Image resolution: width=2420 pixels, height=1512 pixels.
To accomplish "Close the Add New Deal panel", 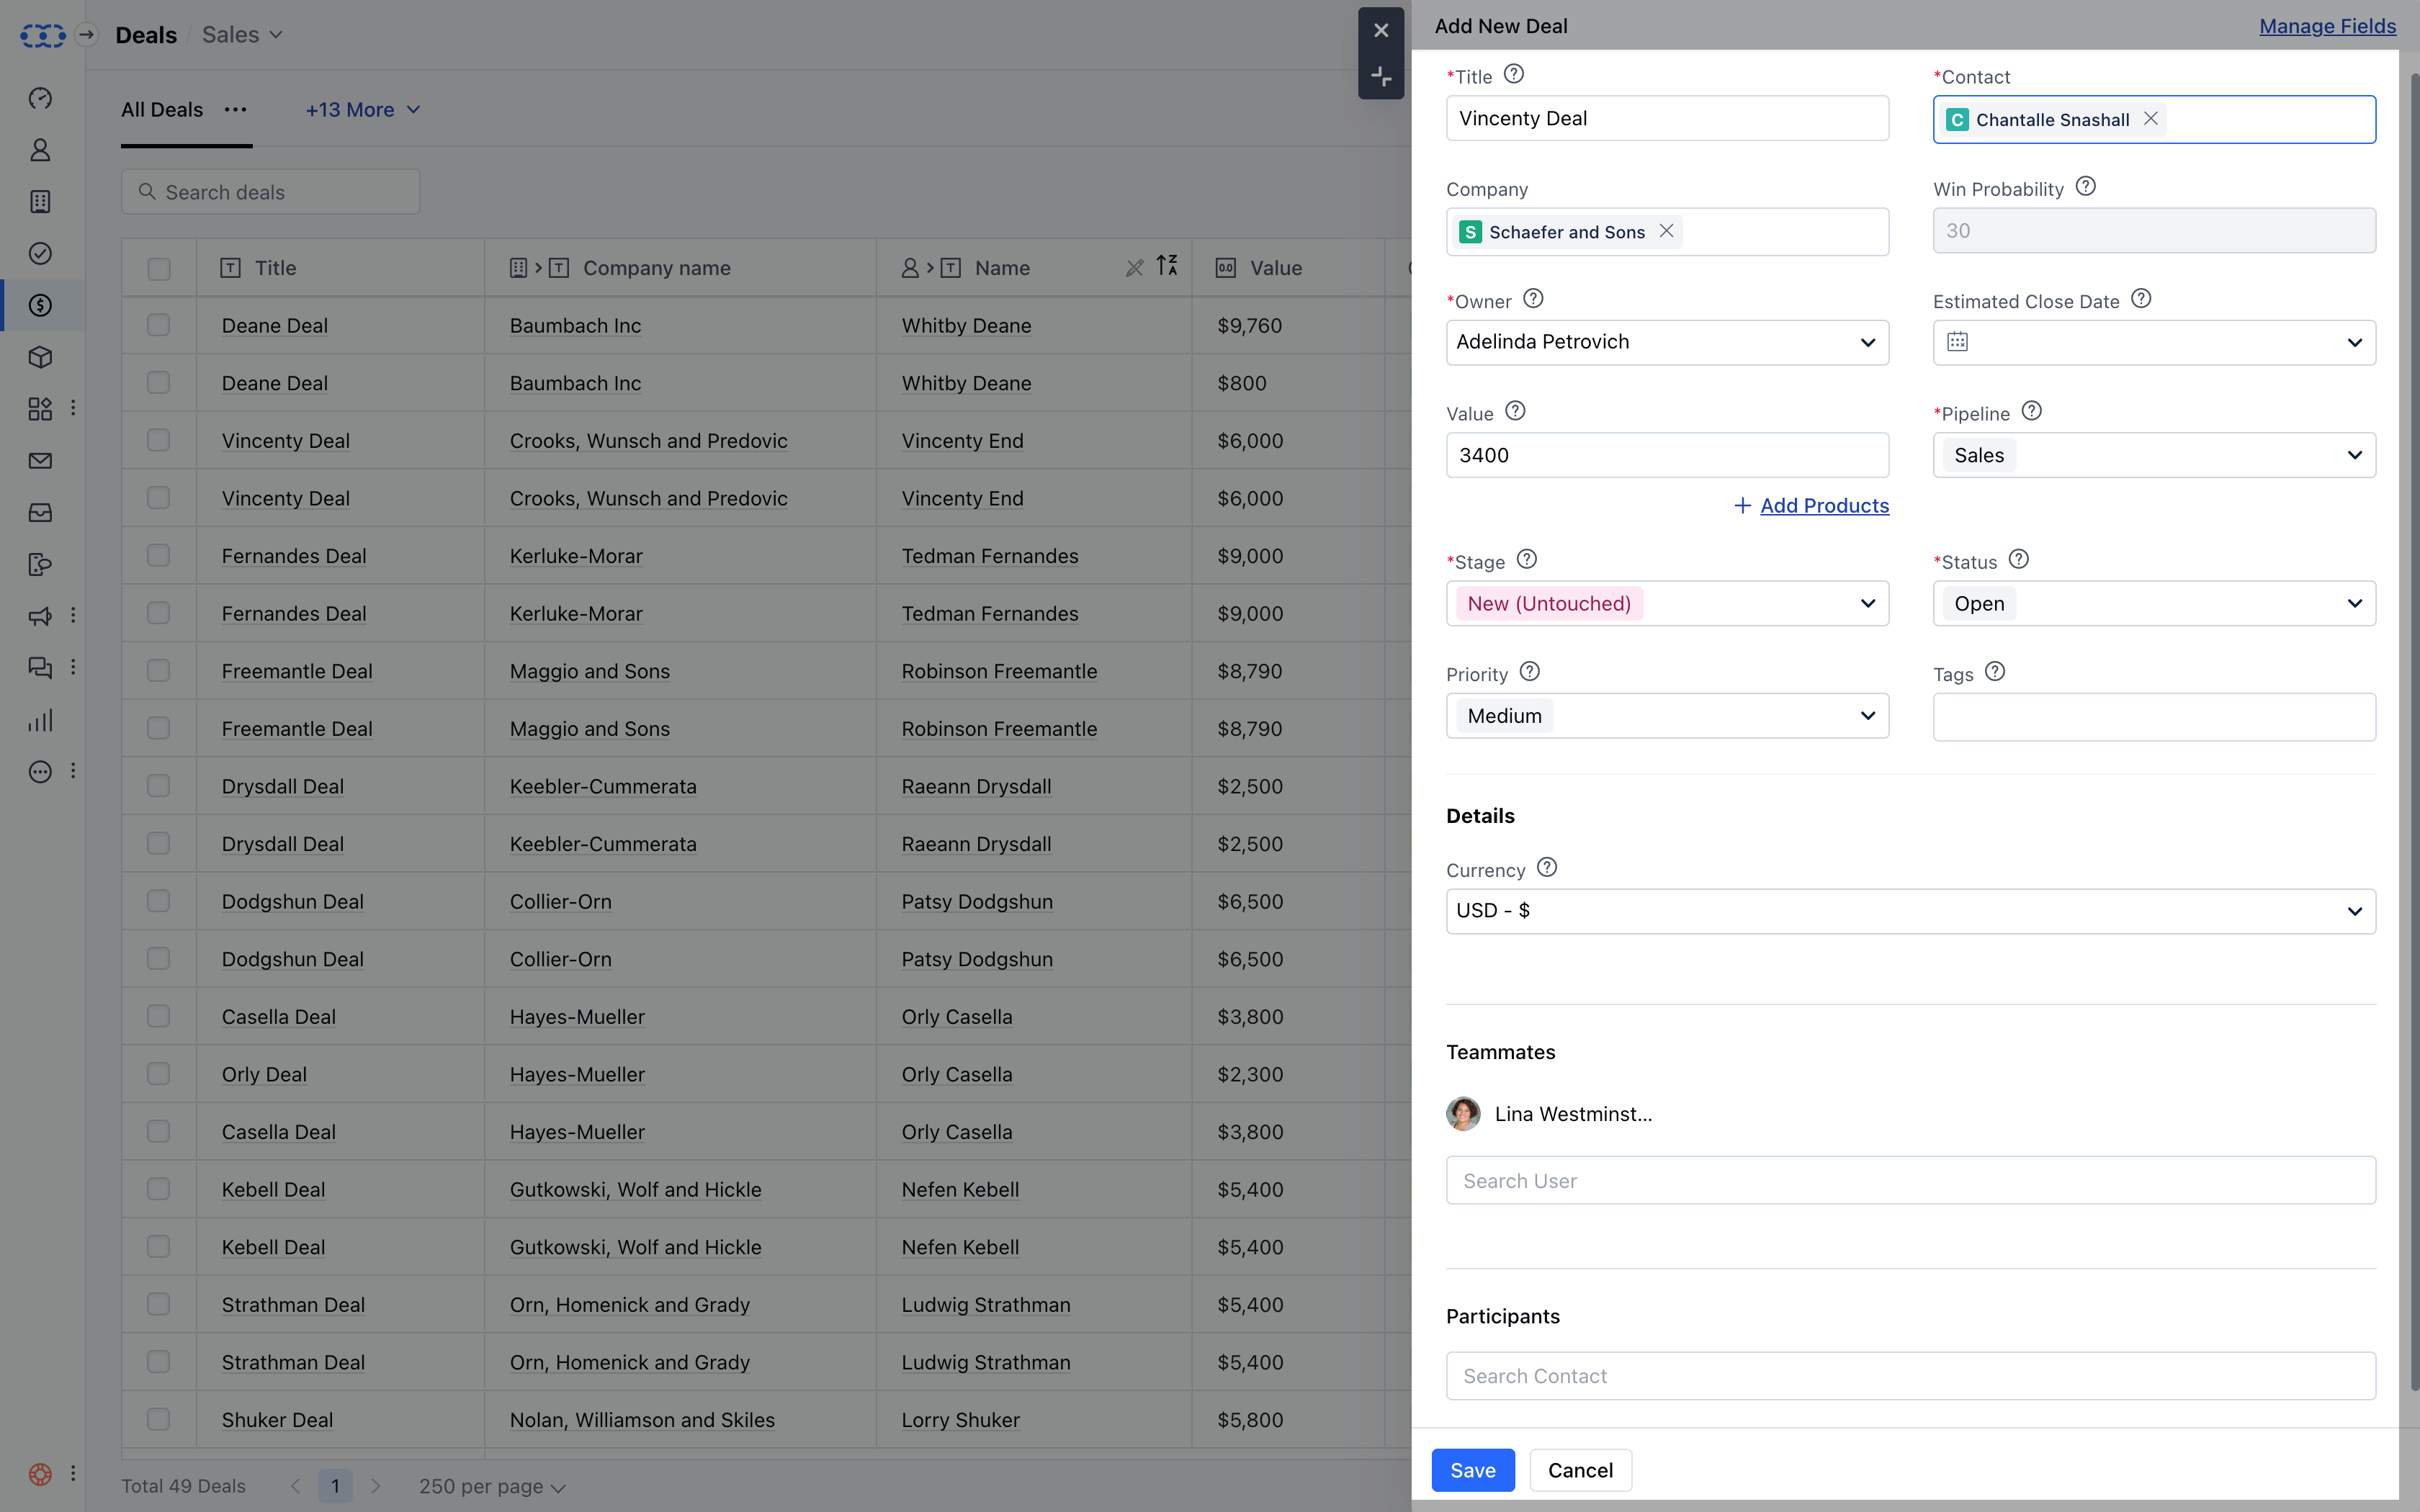I will 1381,30.
